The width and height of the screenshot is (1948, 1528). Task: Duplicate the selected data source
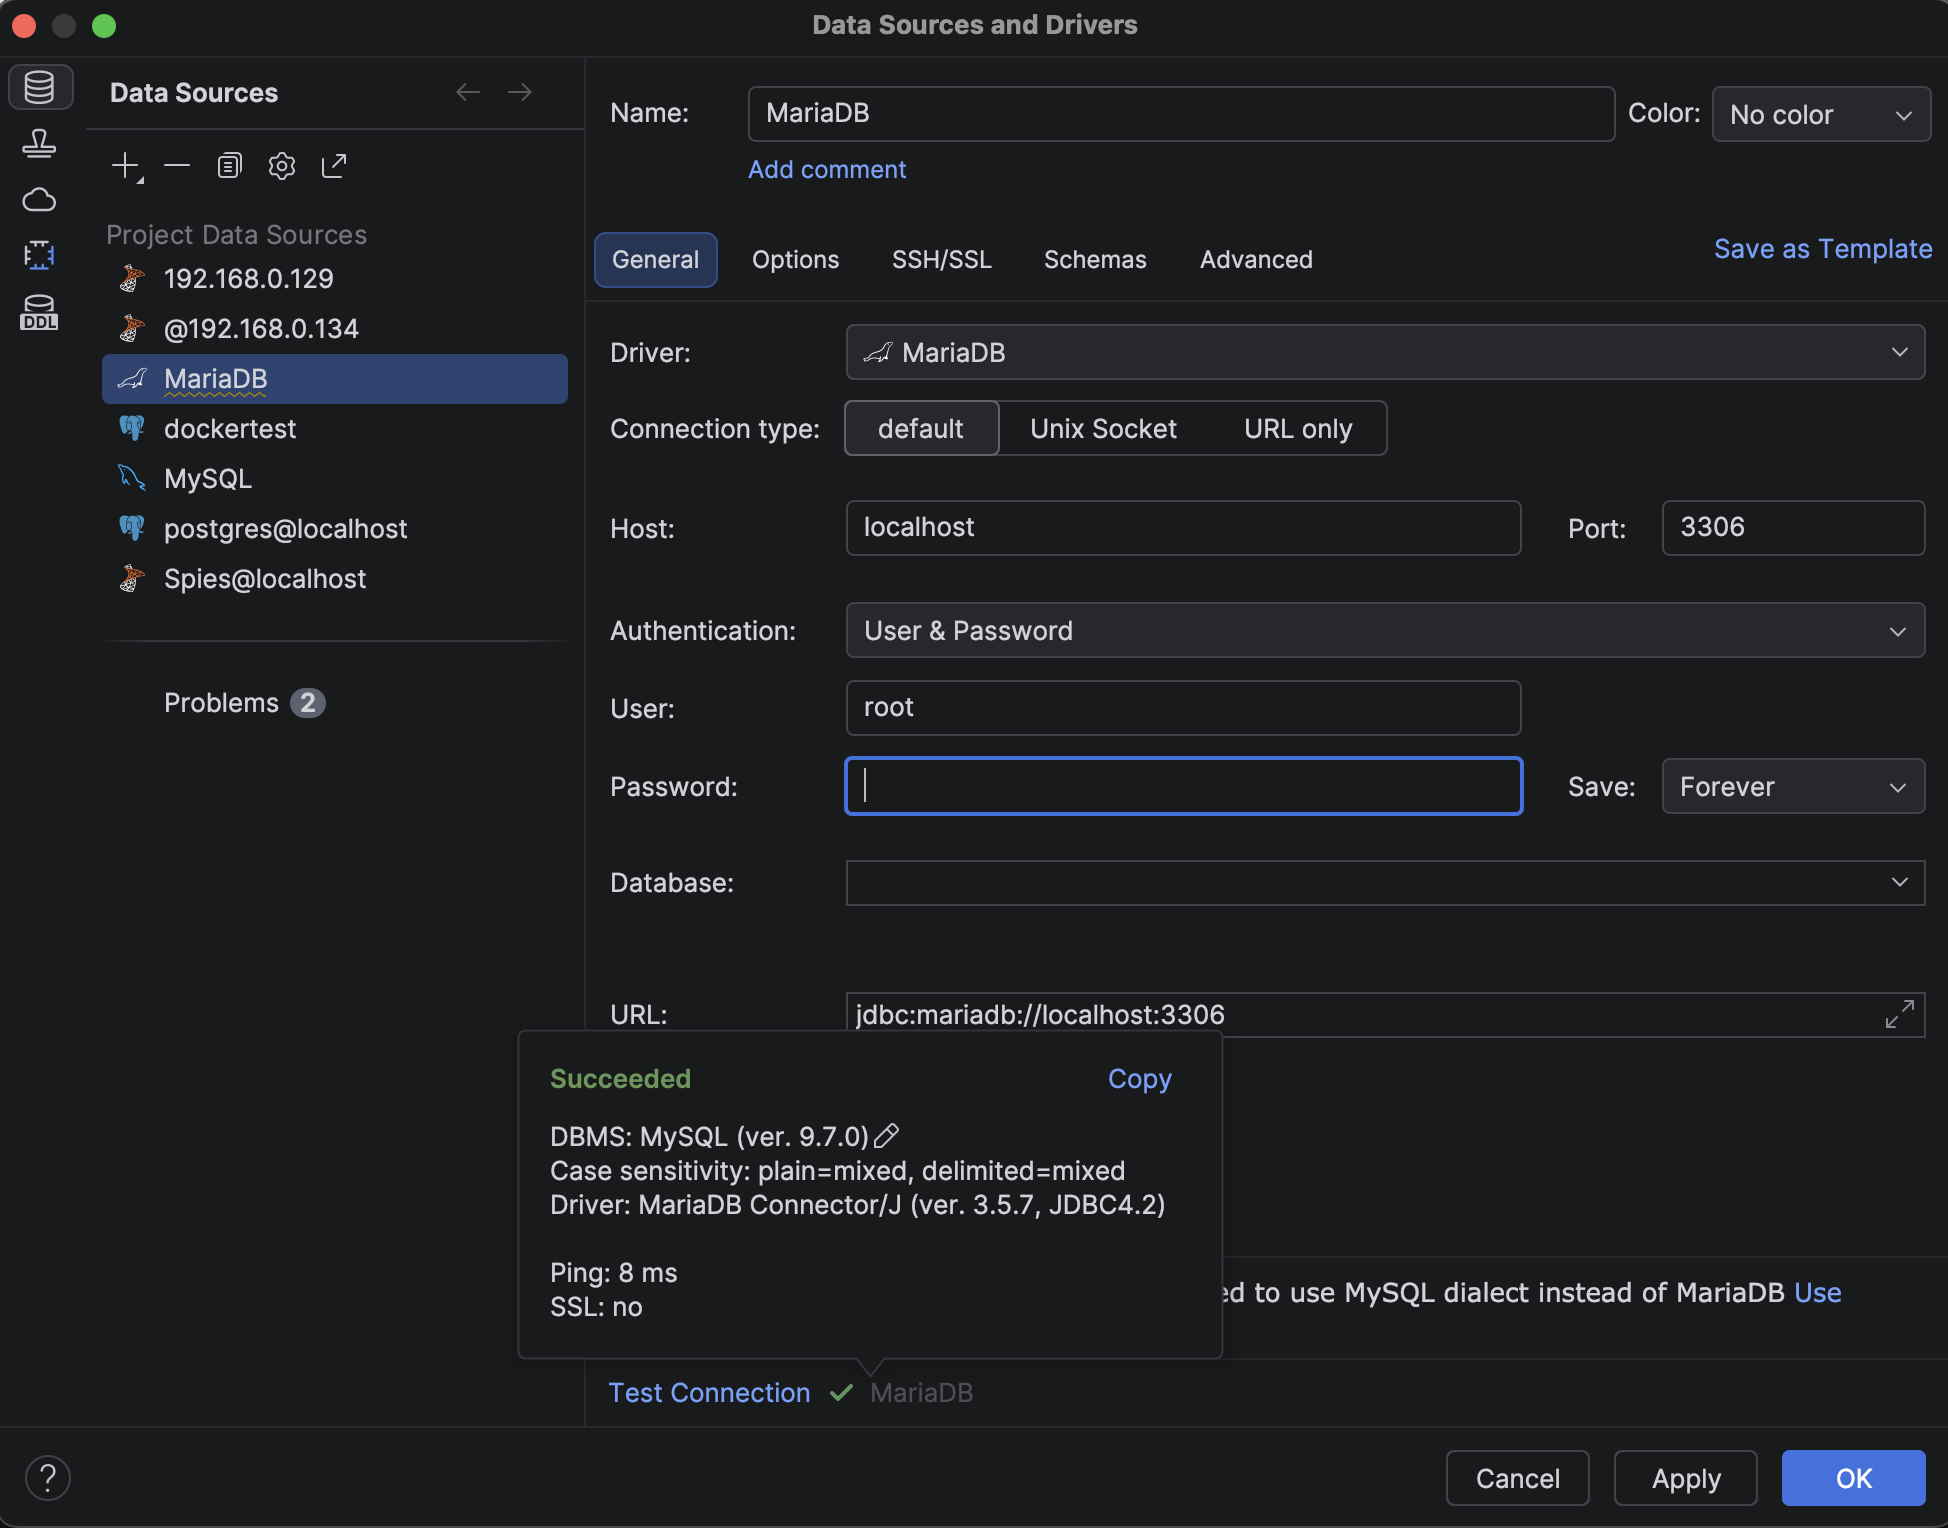pos(230,166)
